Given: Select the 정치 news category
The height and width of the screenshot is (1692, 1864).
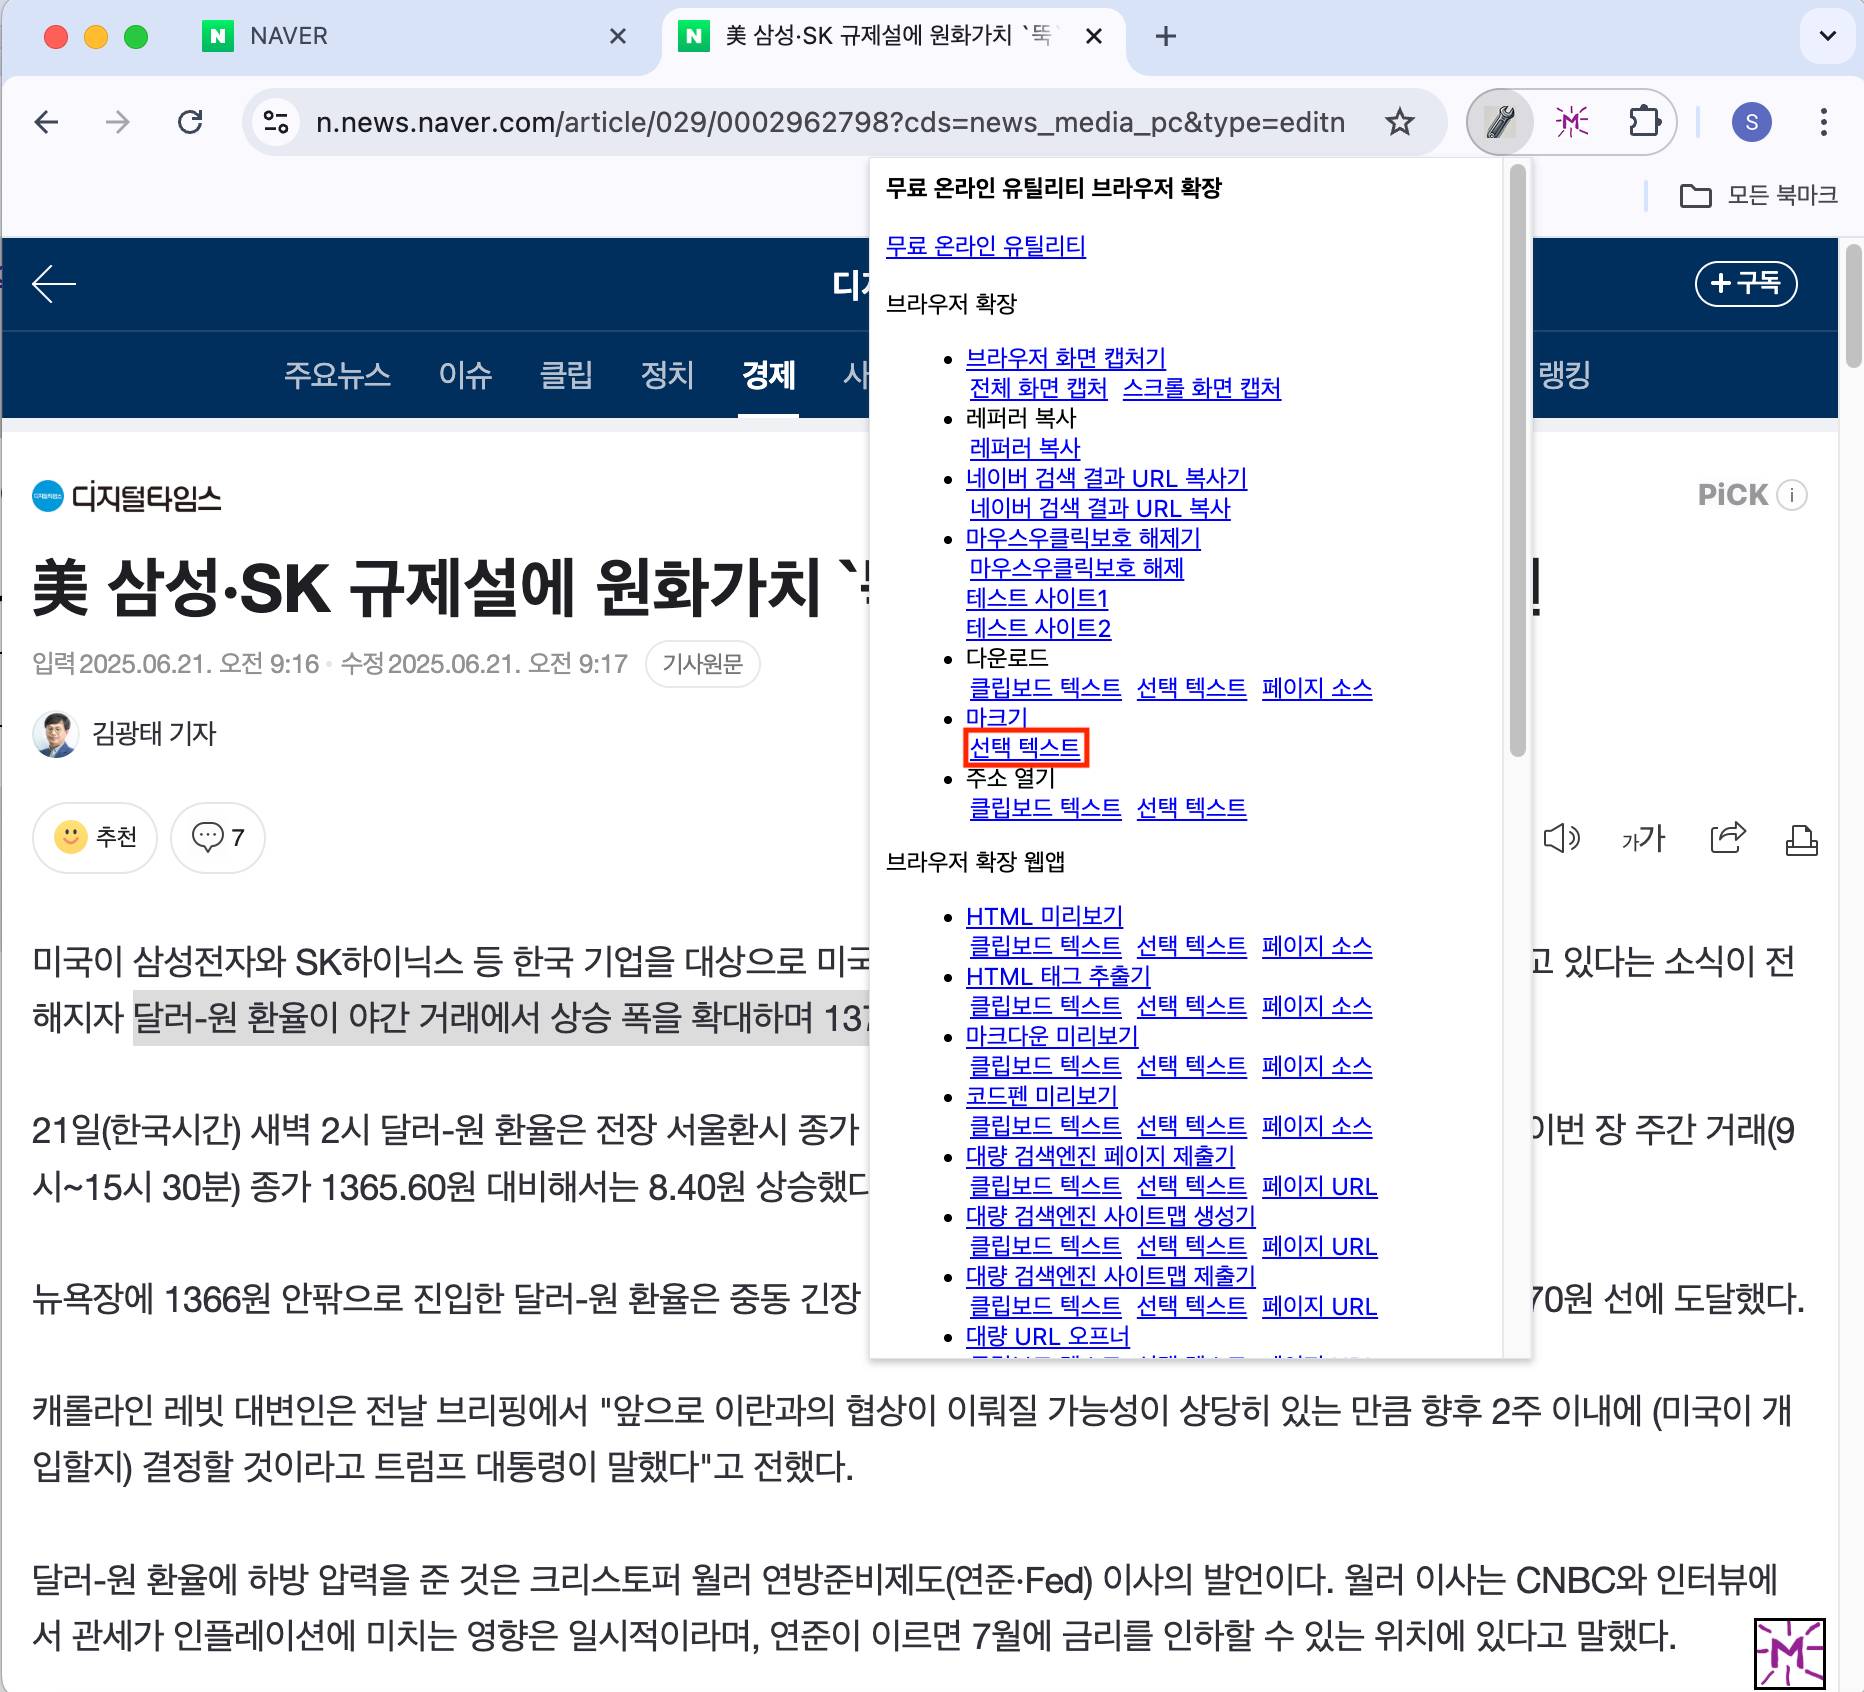Looking at the screenshot, I should (x=666, y=375).
